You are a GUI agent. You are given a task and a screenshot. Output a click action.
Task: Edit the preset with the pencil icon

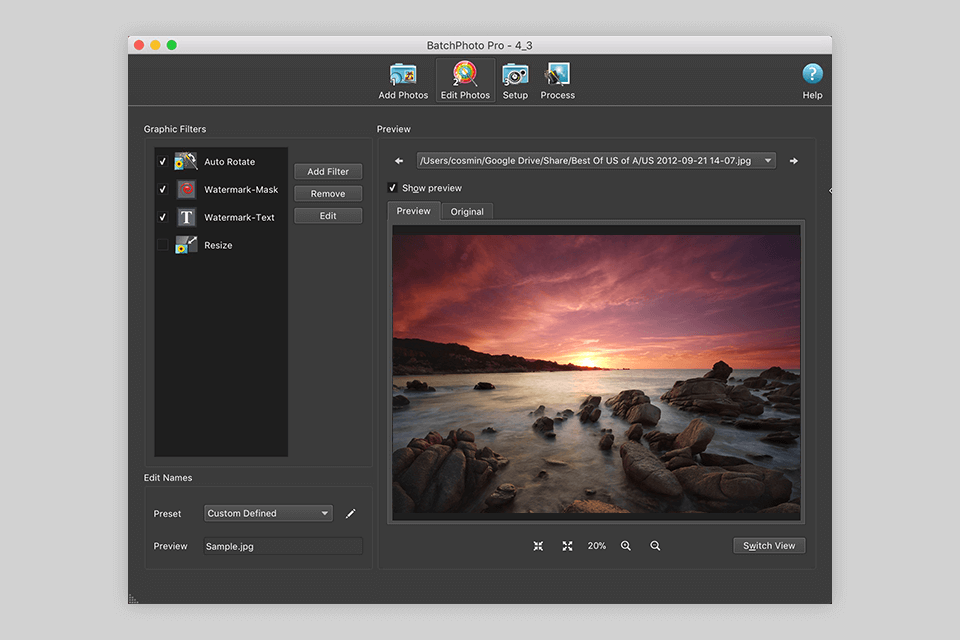(350, 513)
